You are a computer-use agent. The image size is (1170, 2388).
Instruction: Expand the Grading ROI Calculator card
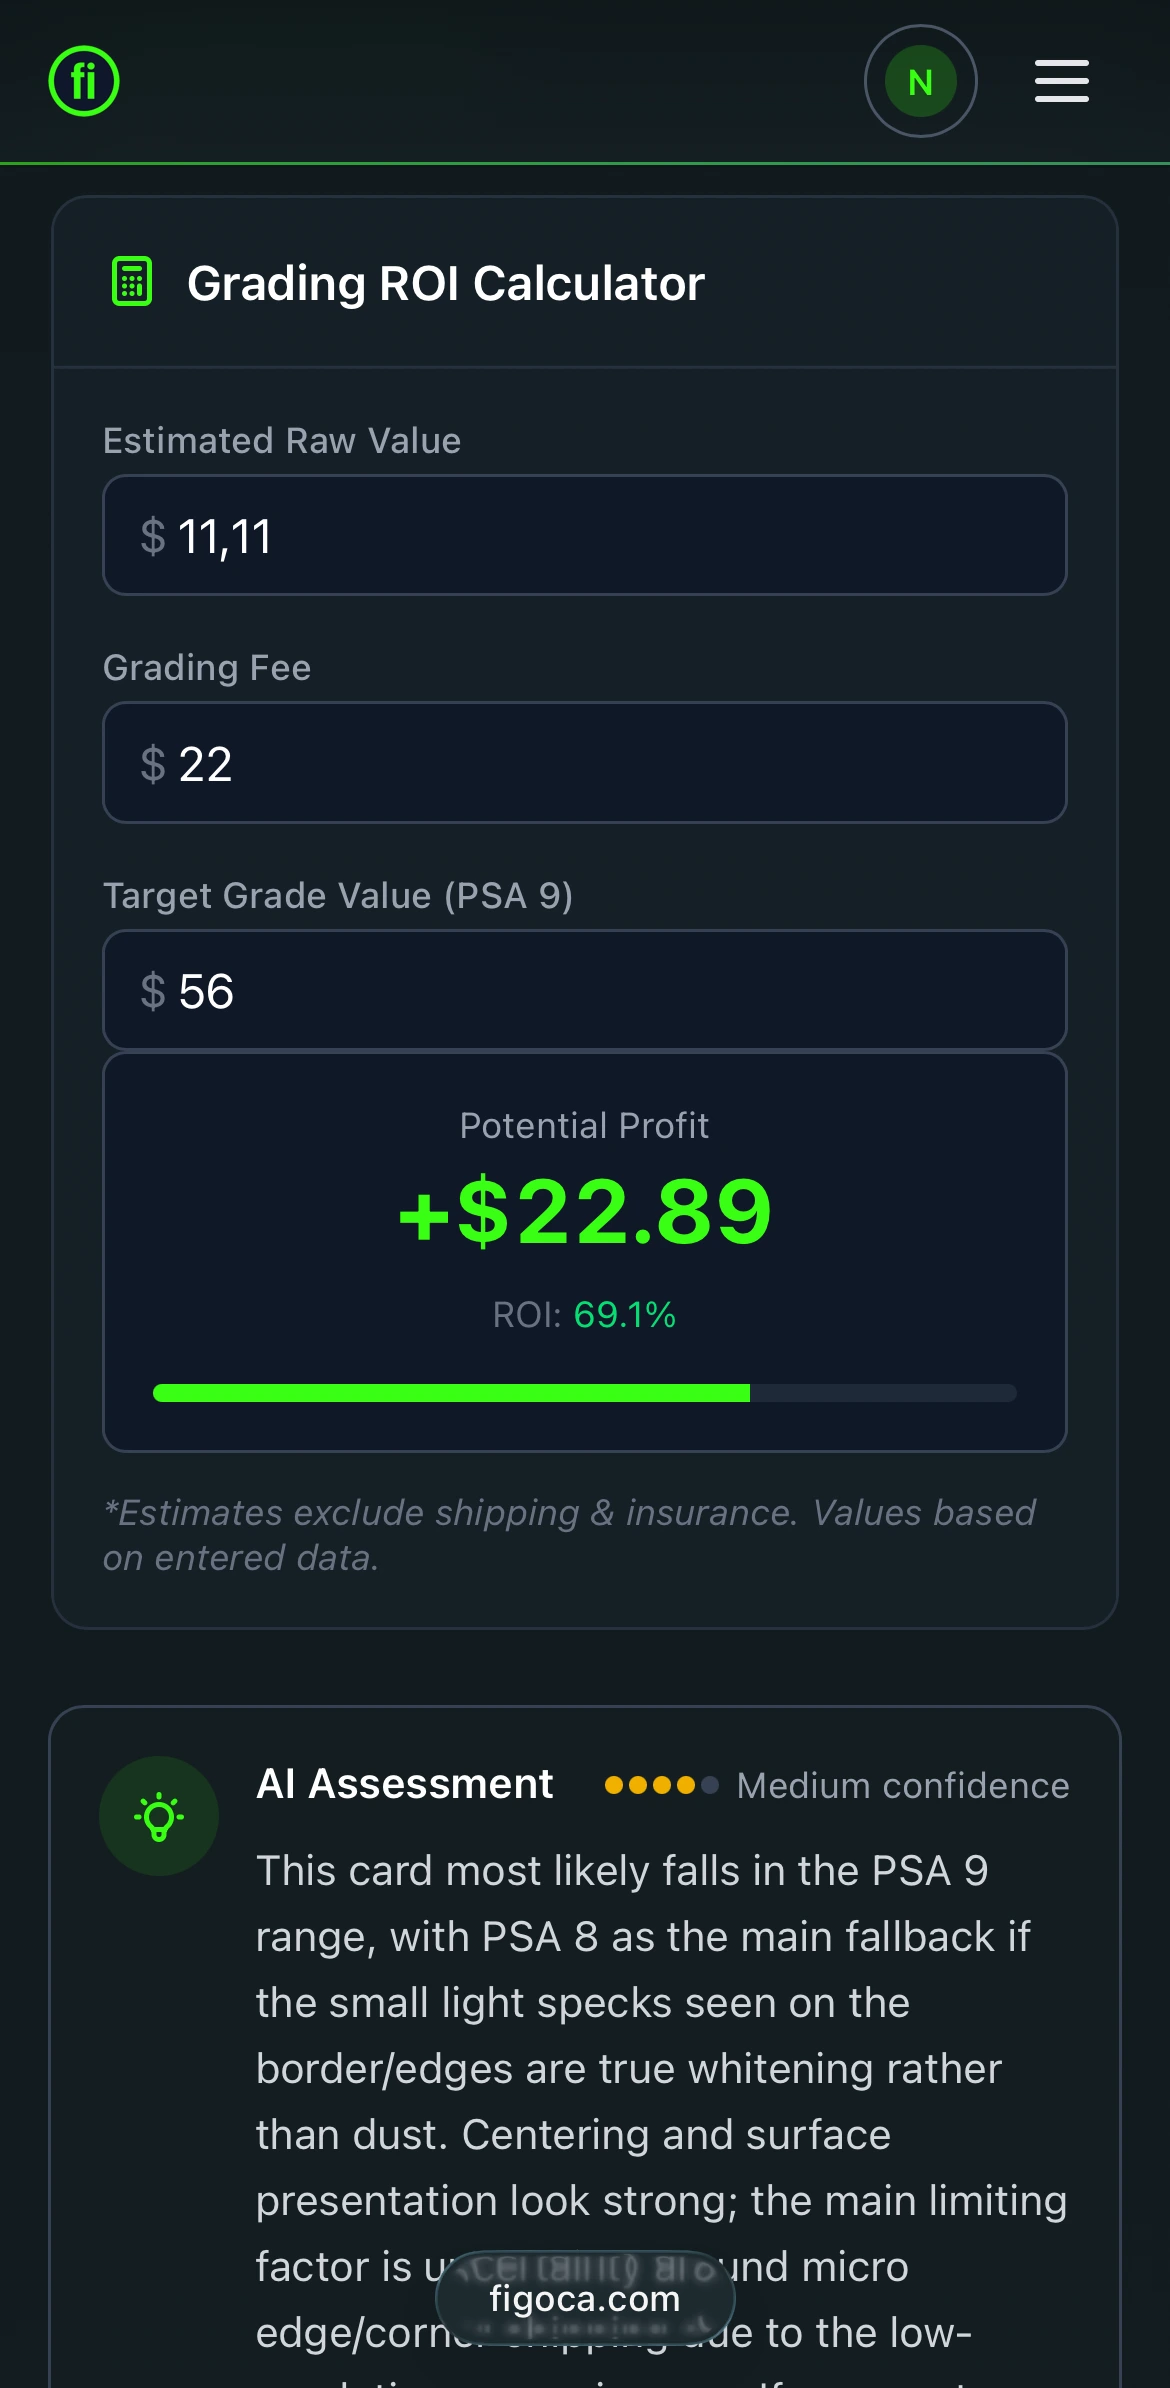coord(585,282)
